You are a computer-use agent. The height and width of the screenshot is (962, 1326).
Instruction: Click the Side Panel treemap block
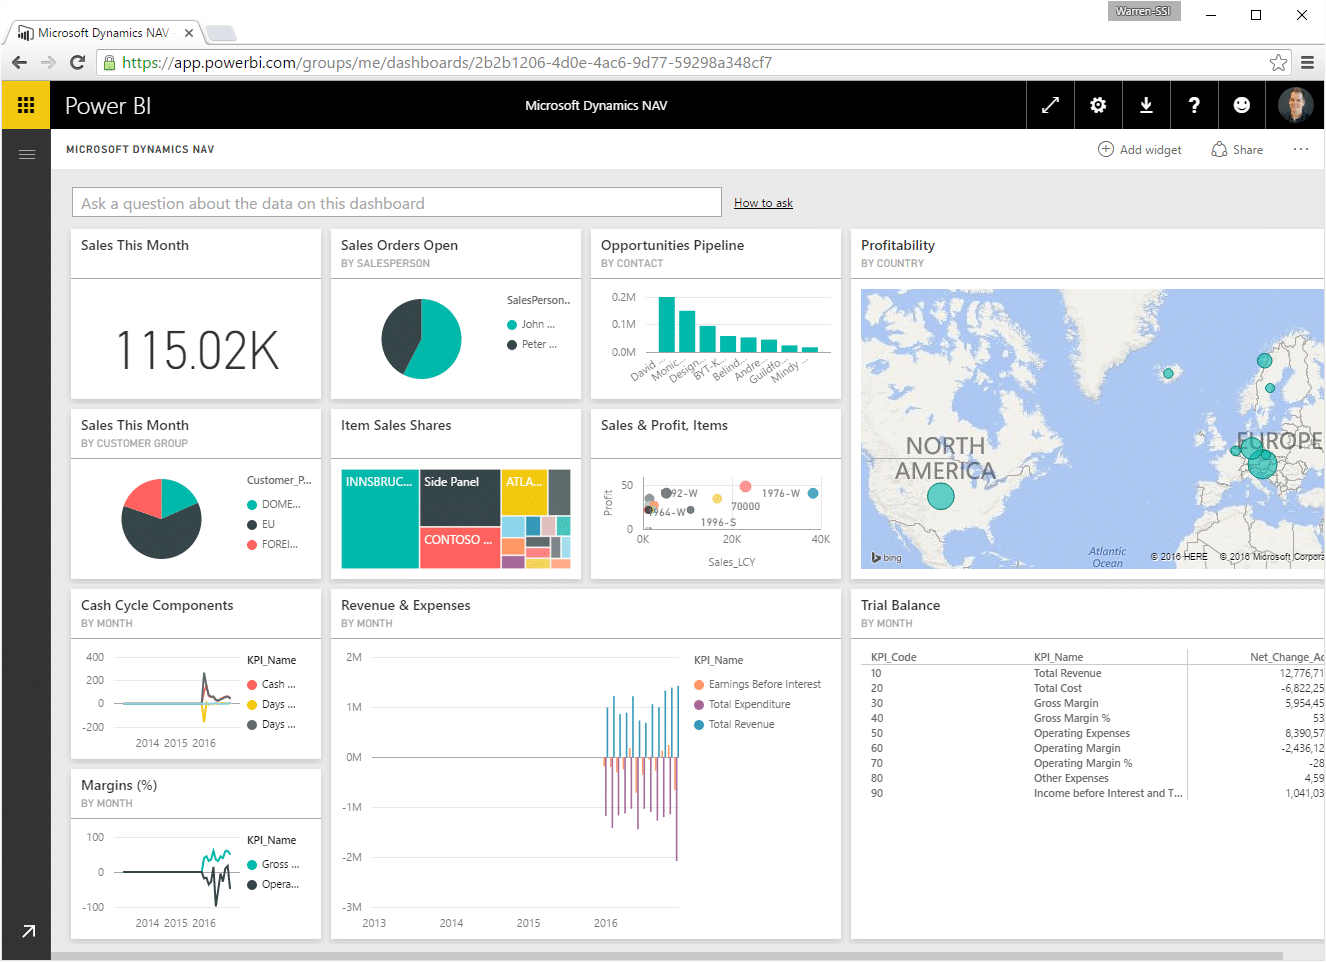(x=460, y=498)
